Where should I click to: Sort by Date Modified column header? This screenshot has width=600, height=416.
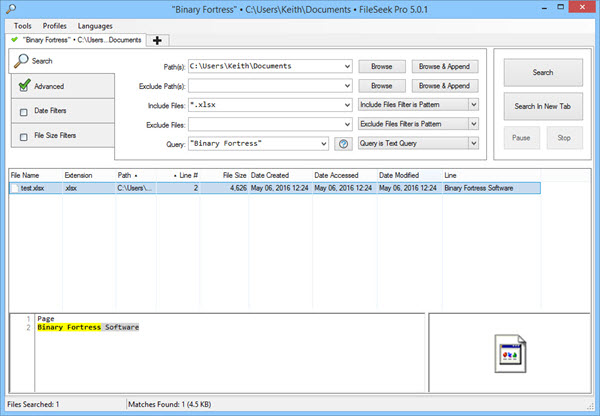409,175
